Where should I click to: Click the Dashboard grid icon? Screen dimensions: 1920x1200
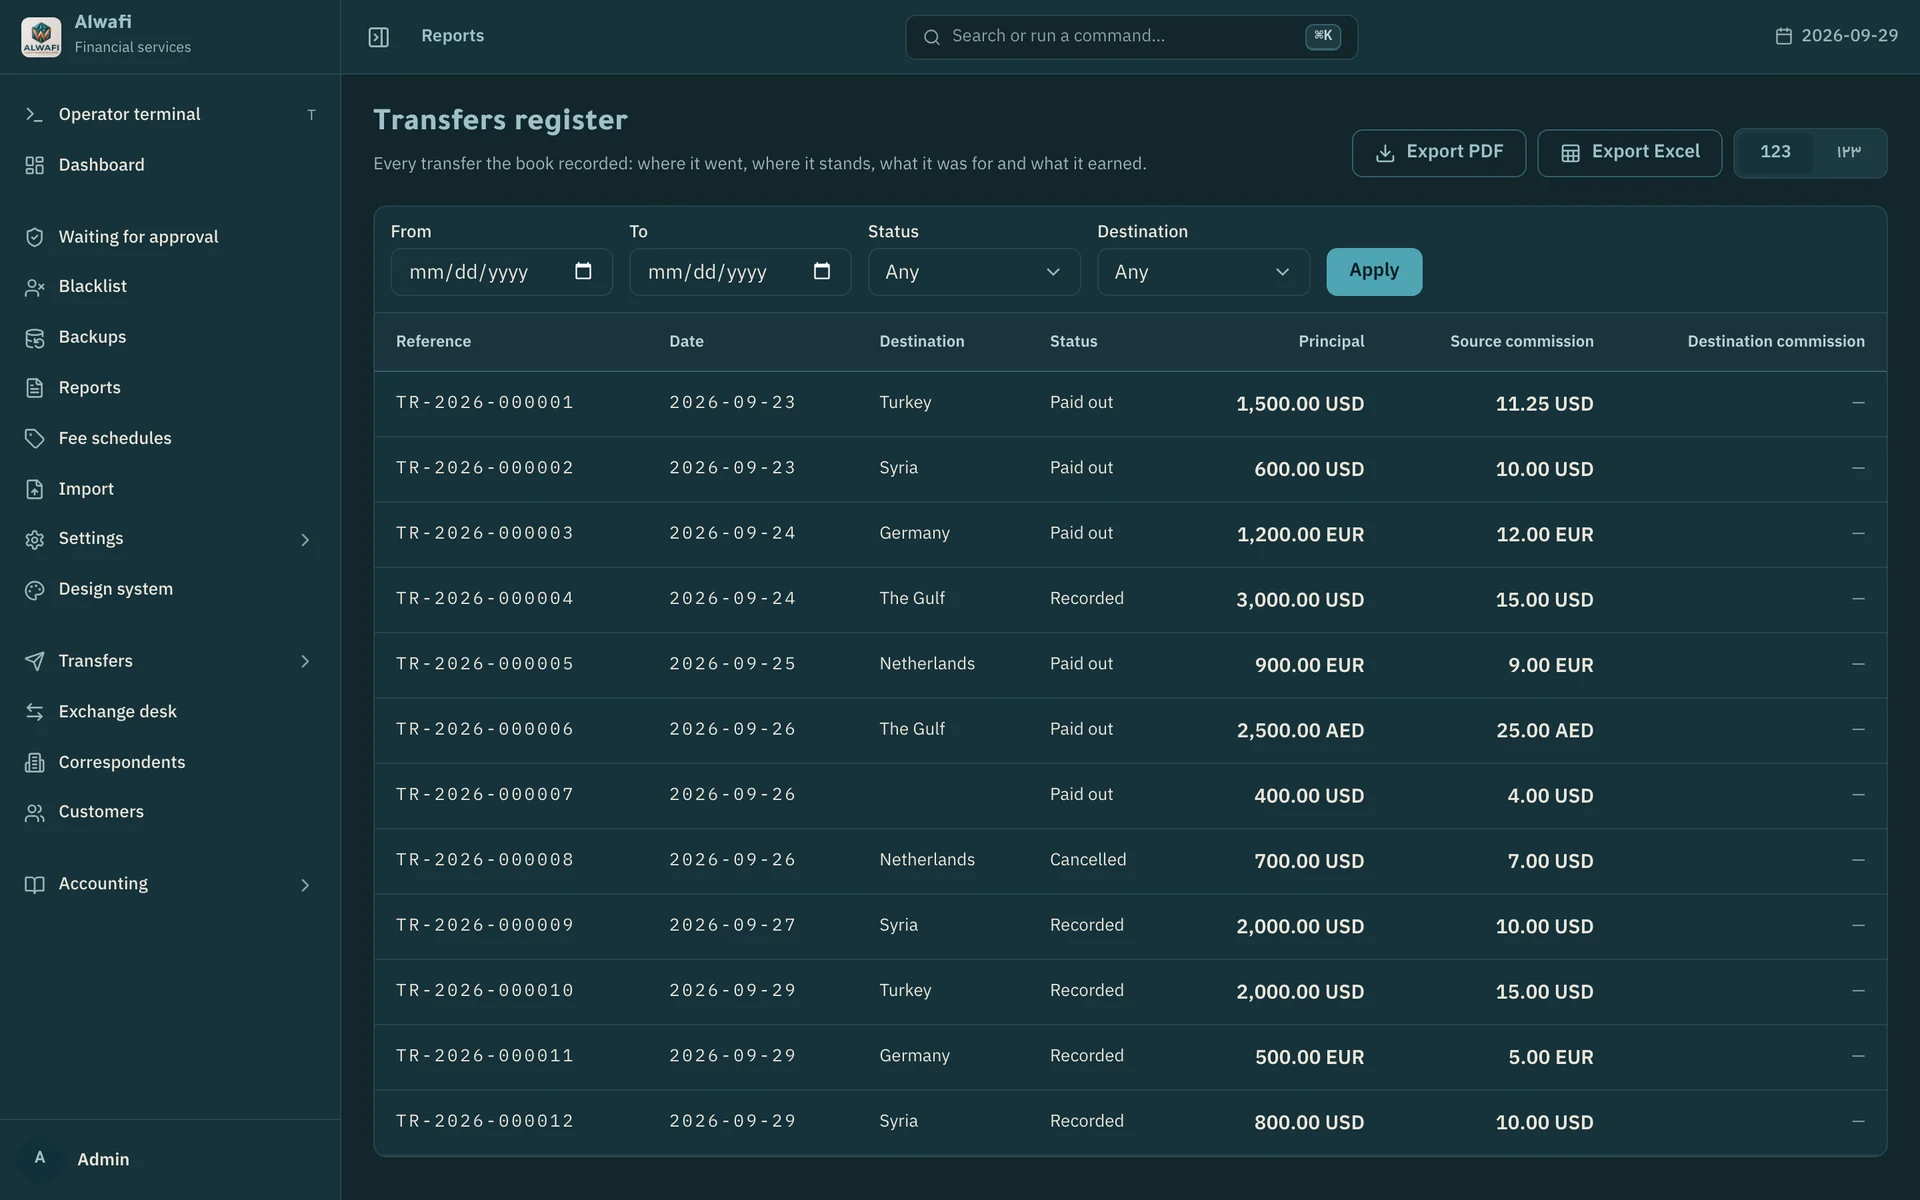pyautogui.click(x=34, y=165)
